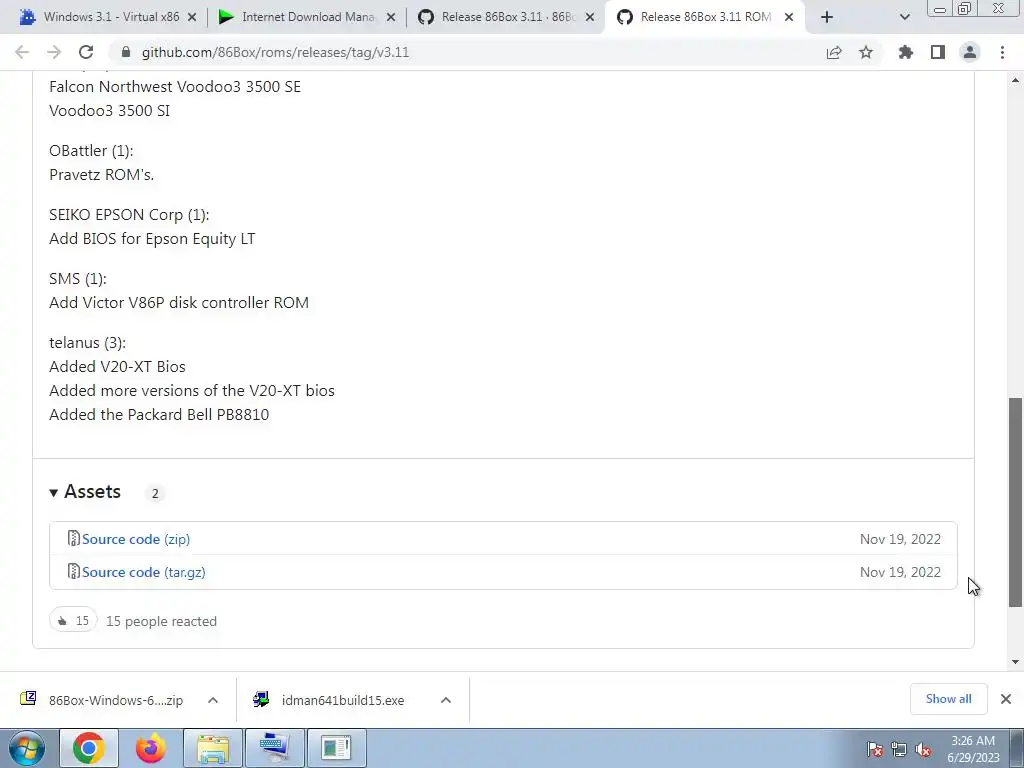Click the muted volume tray icon

(923, 750)
